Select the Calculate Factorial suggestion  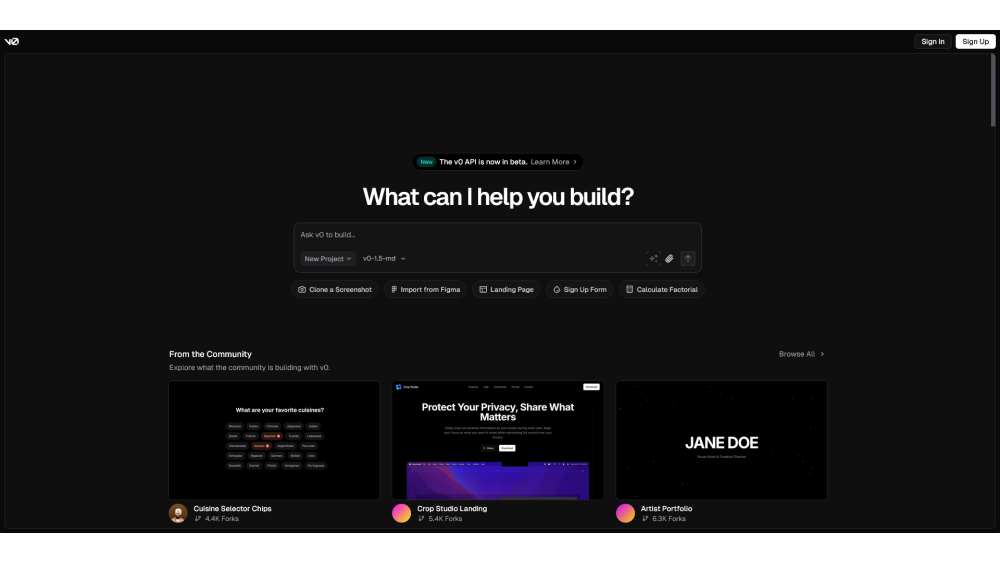pyautogui.click(x=661, y=289)
